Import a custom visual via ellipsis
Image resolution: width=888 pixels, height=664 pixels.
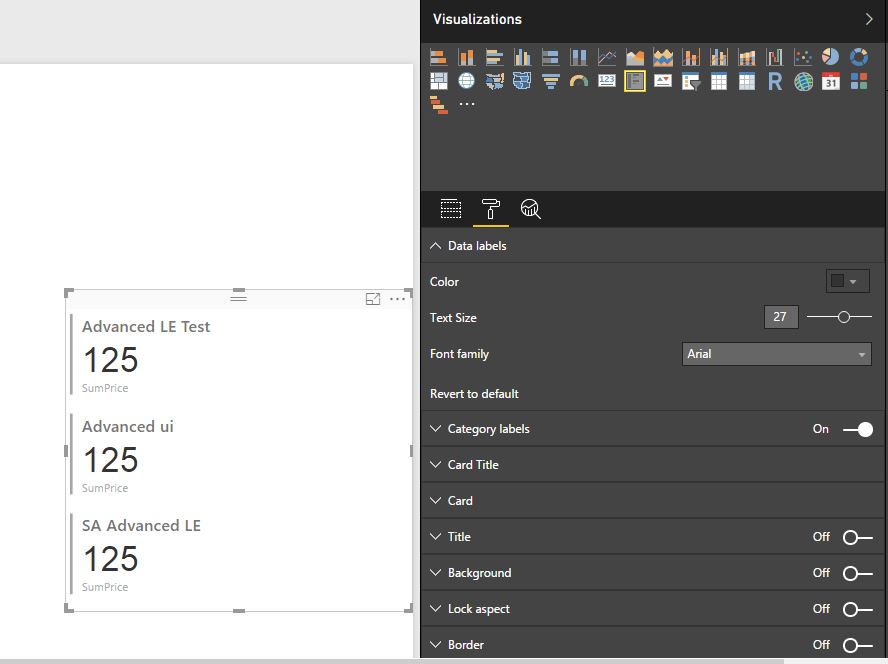click(467, 104)
